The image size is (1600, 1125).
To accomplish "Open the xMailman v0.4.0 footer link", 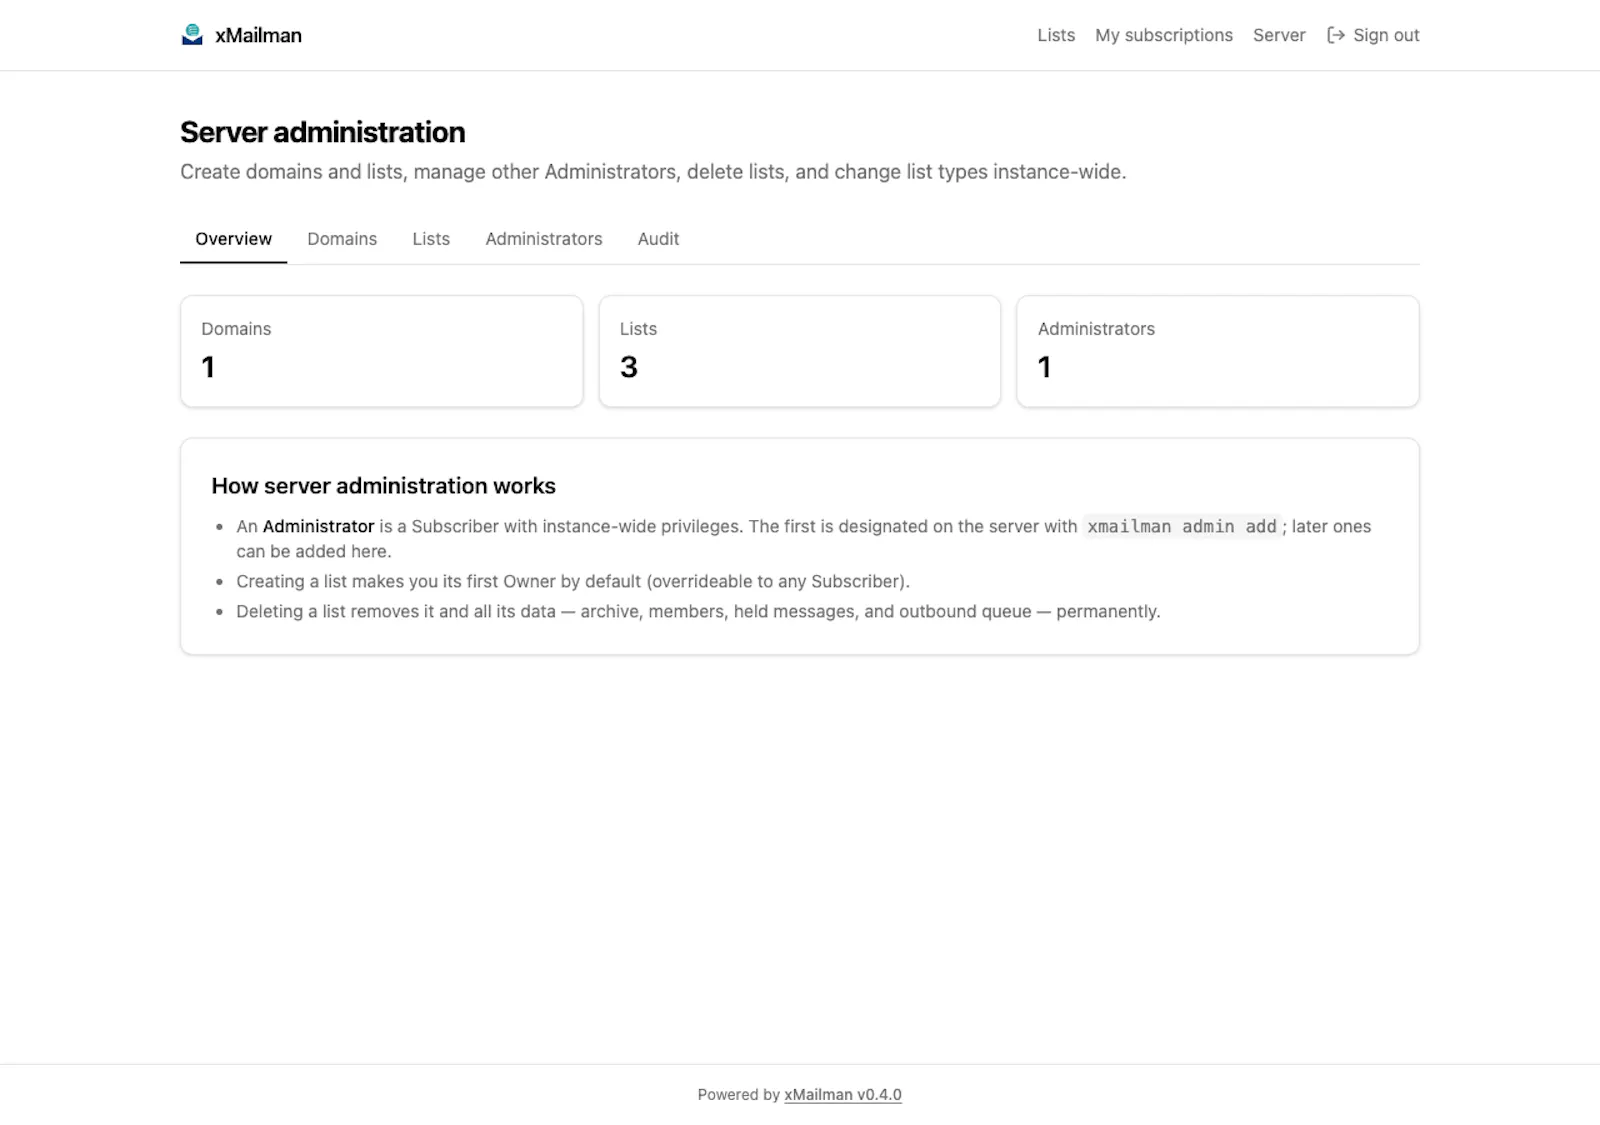I will (843, 1095).
